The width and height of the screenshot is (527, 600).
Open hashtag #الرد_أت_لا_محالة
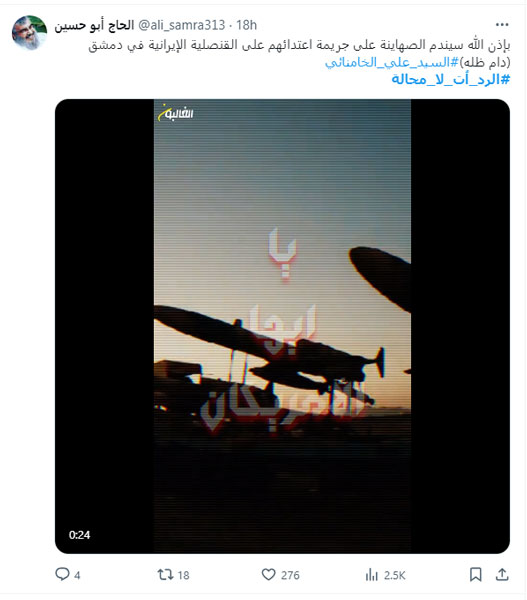(x=450, y=80)
